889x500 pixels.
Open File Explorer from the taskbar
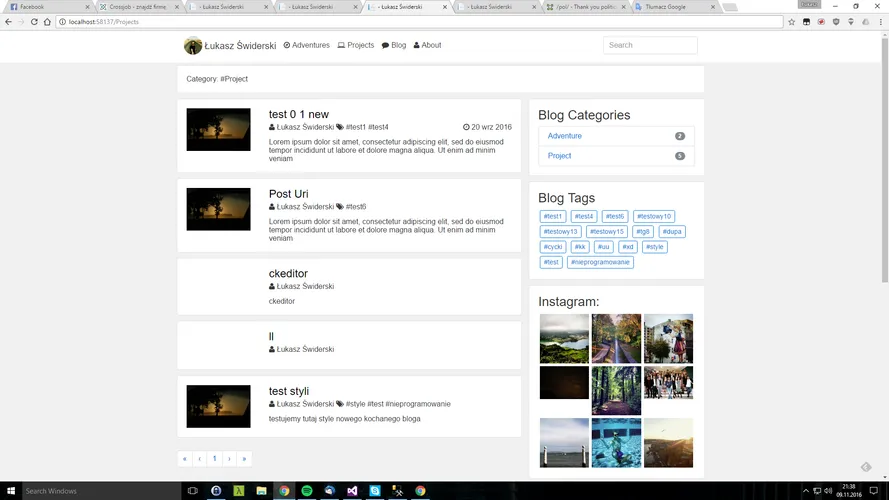pyautogui.click(x=261, y=491)
